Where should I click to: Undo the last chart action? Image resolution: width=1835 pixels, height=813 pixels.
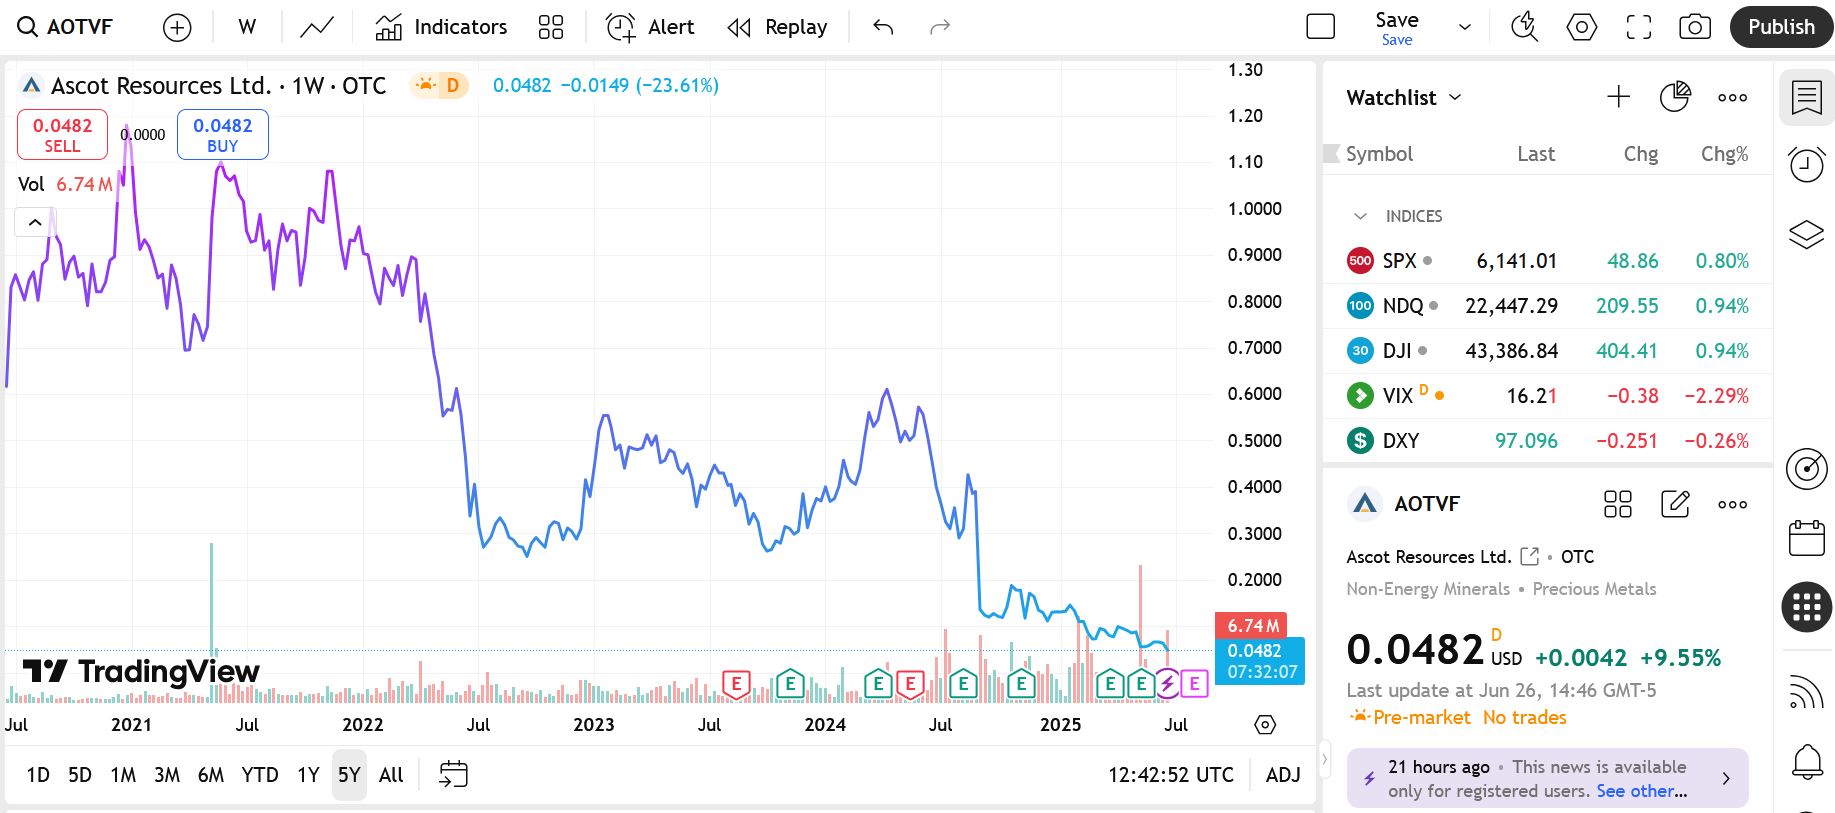tap(883, 27)
